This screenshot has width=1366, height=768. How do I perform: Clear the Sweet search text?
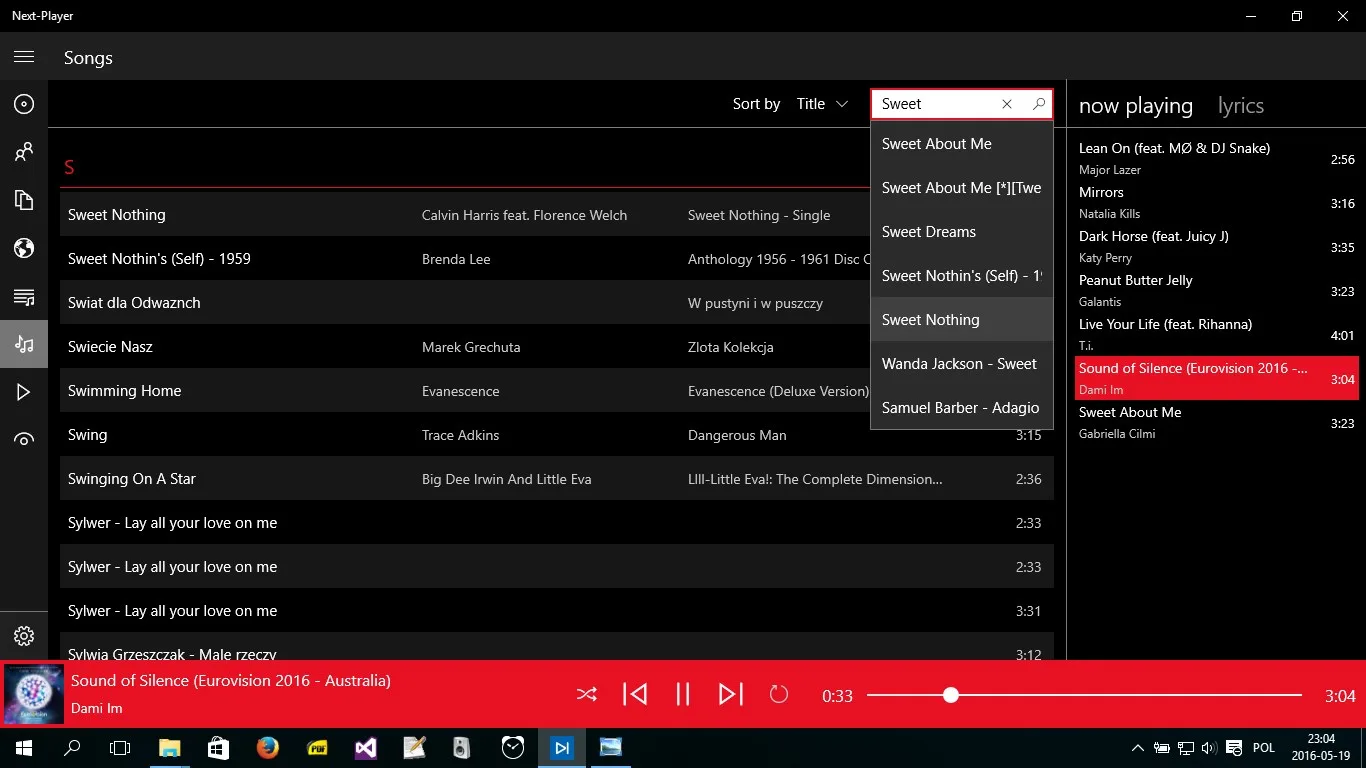[1007, 104]
